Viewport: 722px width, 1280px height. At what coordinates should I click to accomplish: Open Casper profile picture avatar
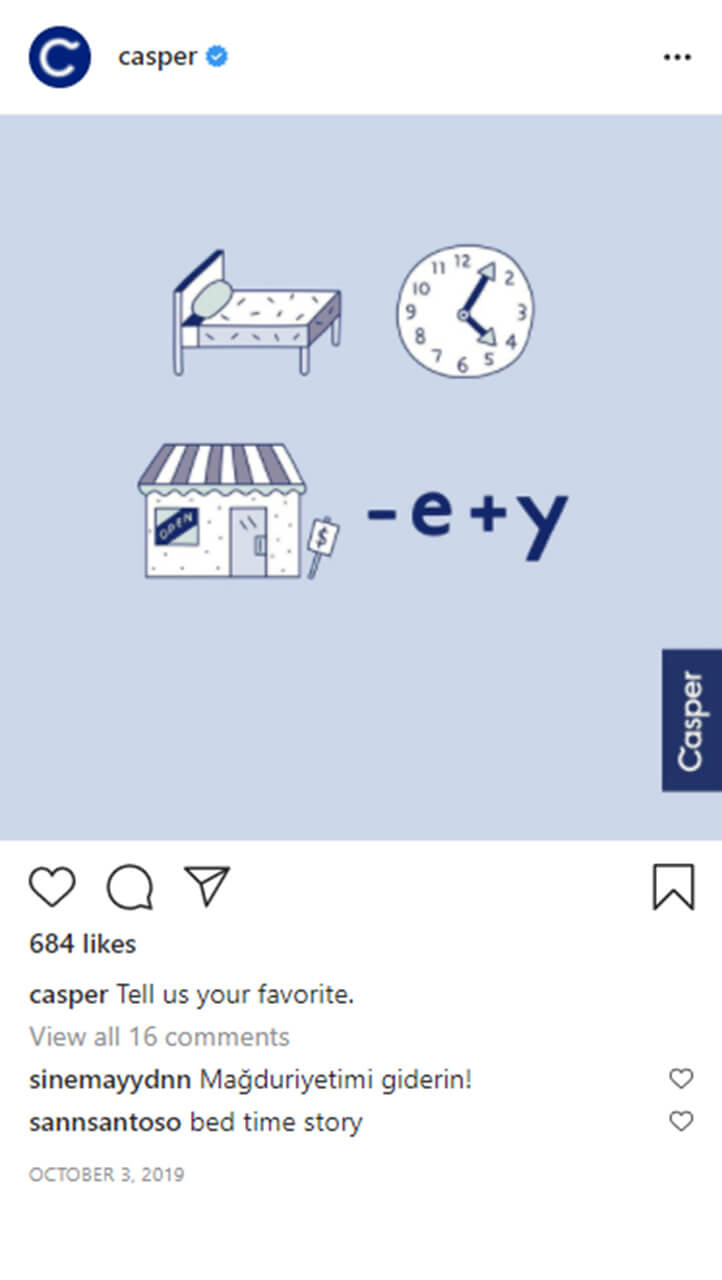click(x=60, y=57)
